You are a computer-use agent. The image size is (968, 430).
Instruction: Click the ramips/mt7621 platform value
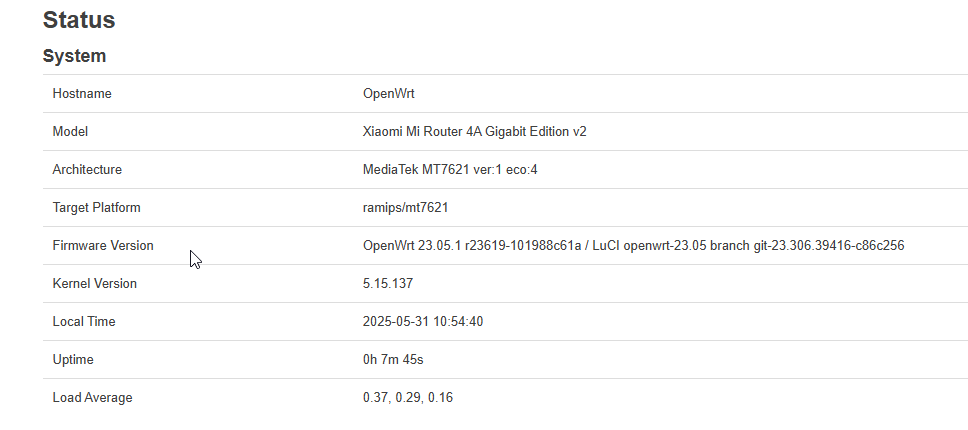[x=405, y=208]
